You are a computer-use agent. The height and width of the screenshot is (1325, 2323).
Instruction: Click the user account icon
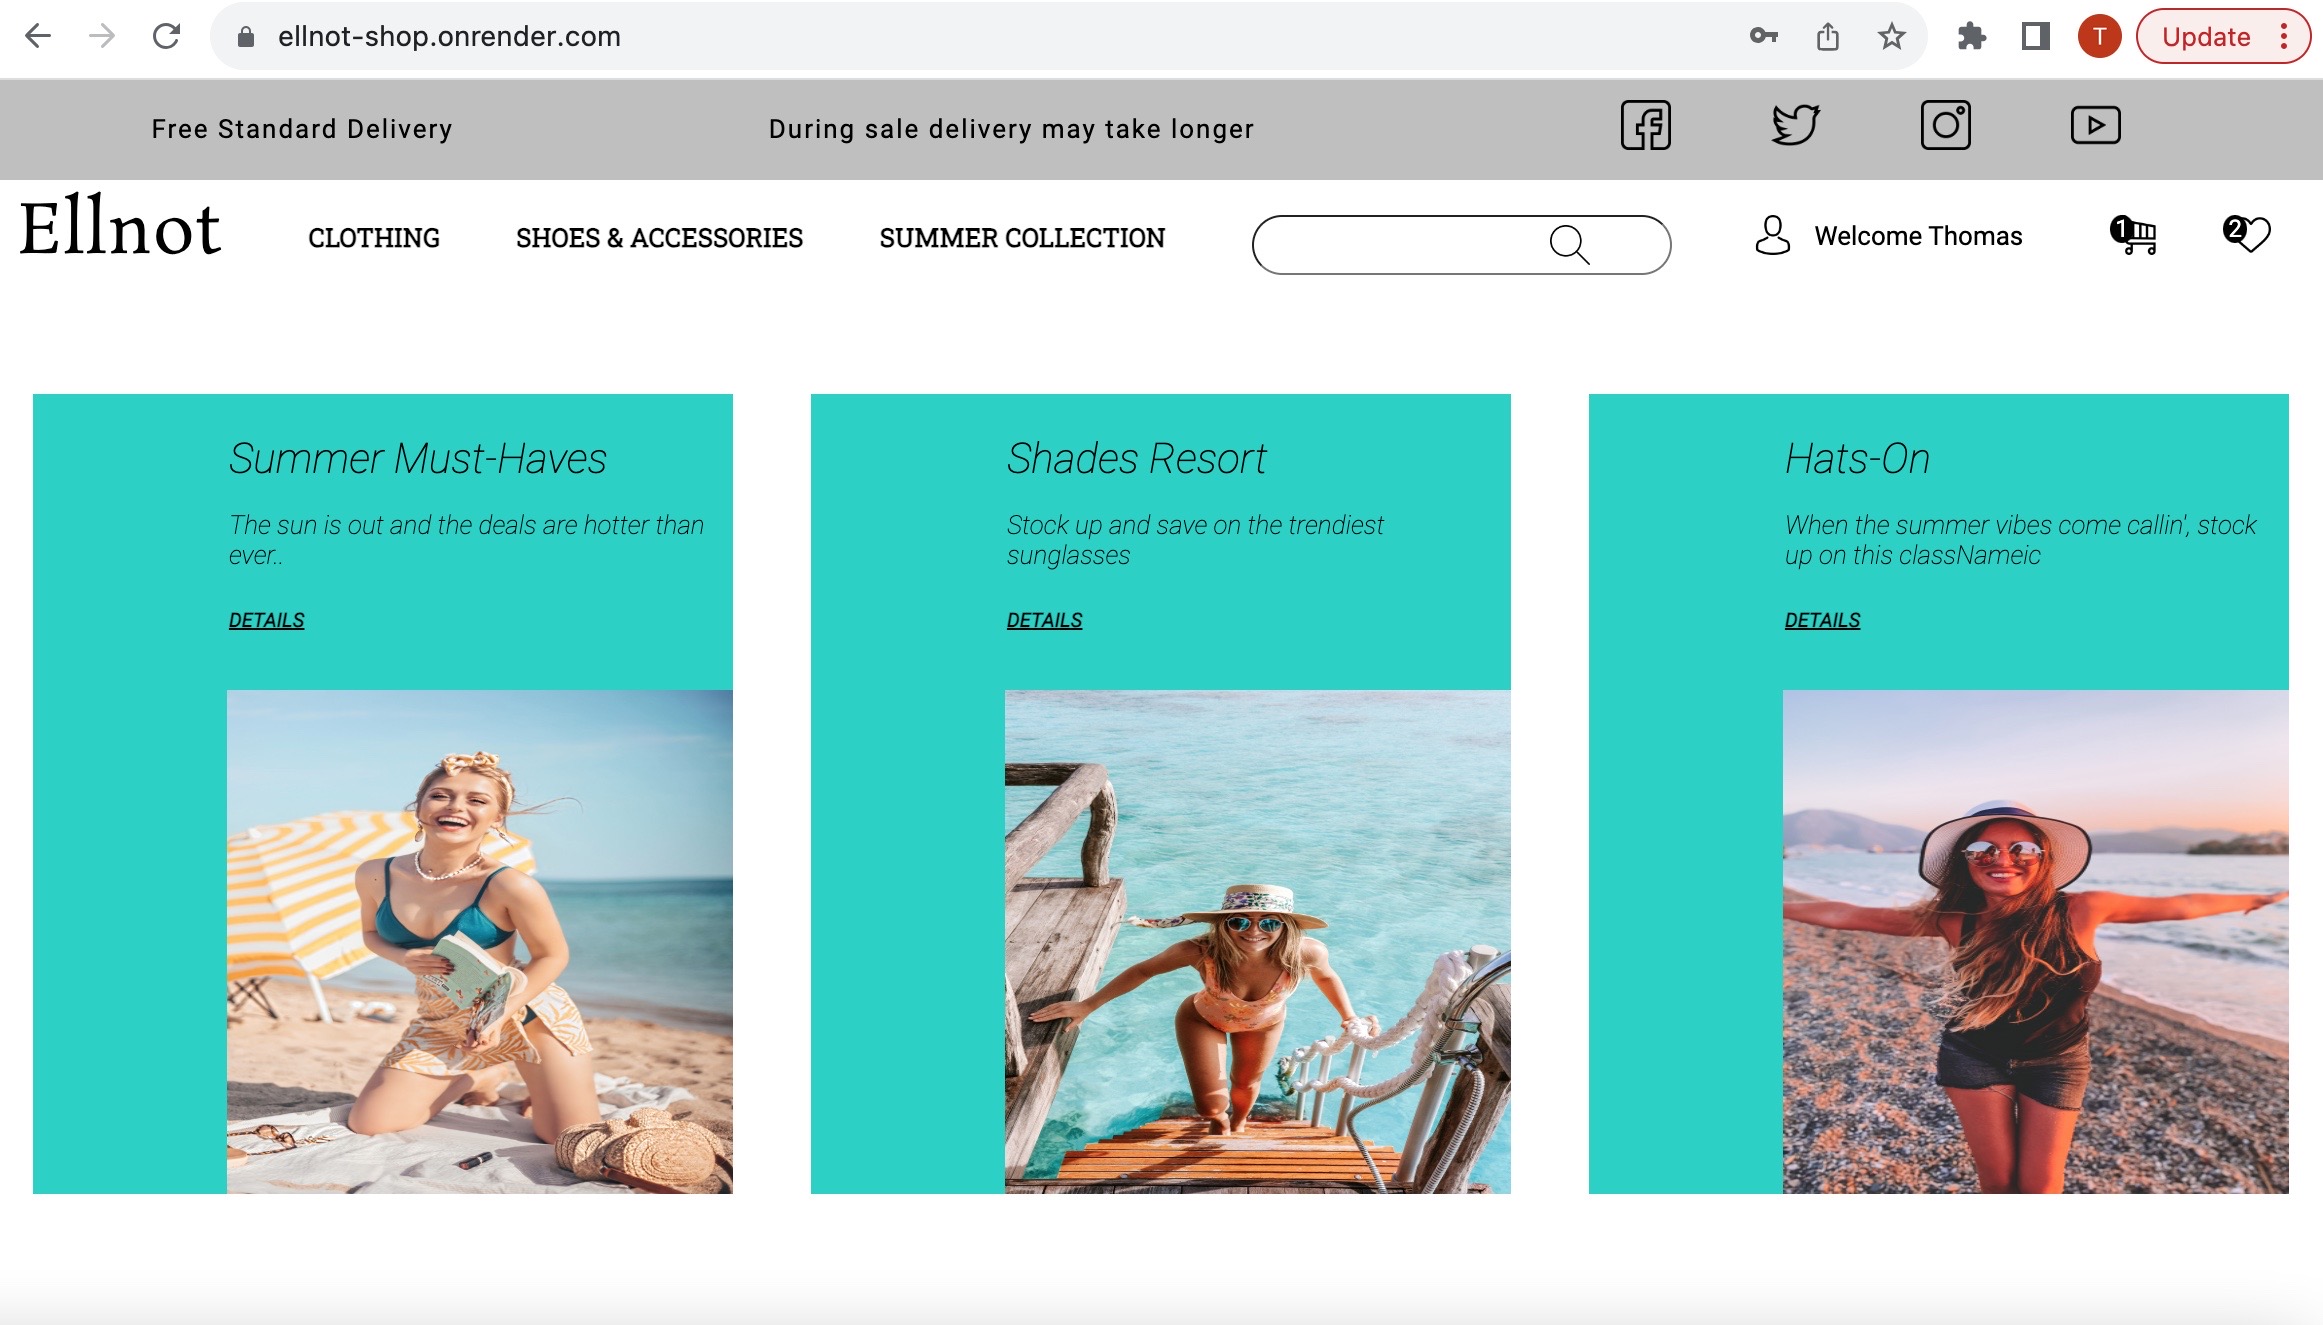click(x=1771, y=238)
